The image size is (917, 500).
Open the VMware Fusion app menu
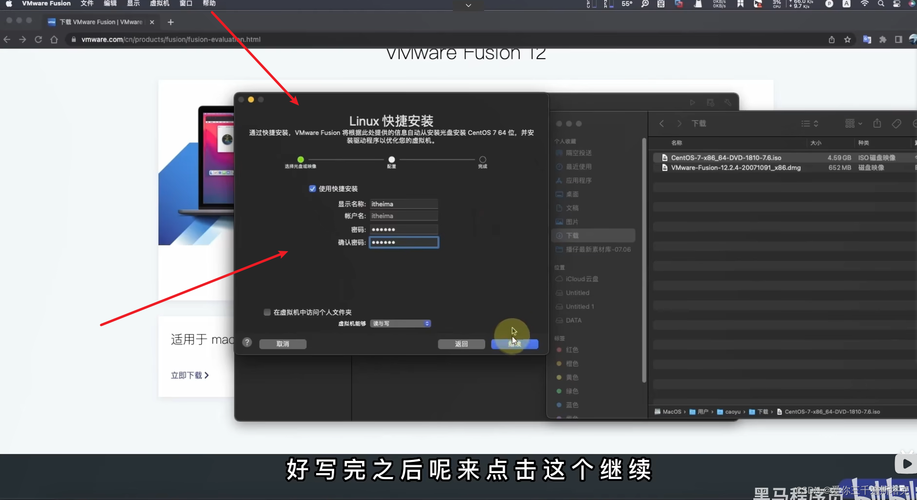tap(46, 4)
